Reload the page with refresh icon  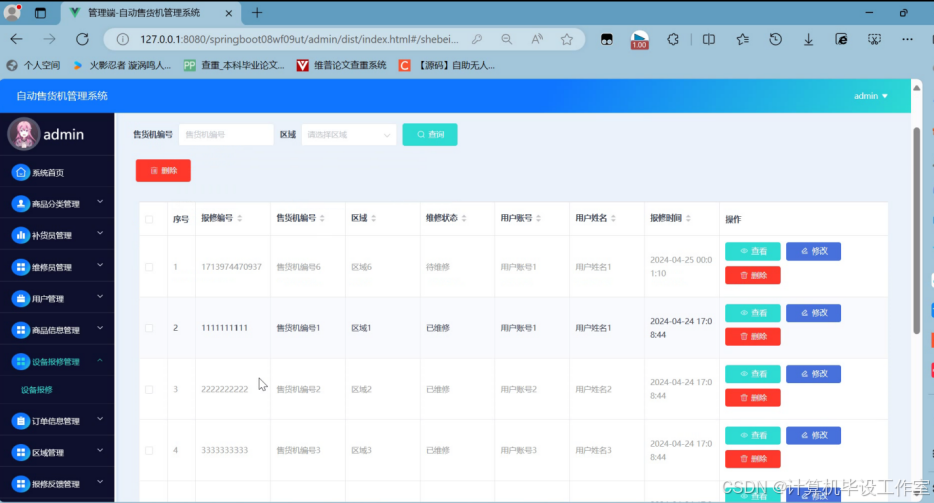[x=82, y=39]
